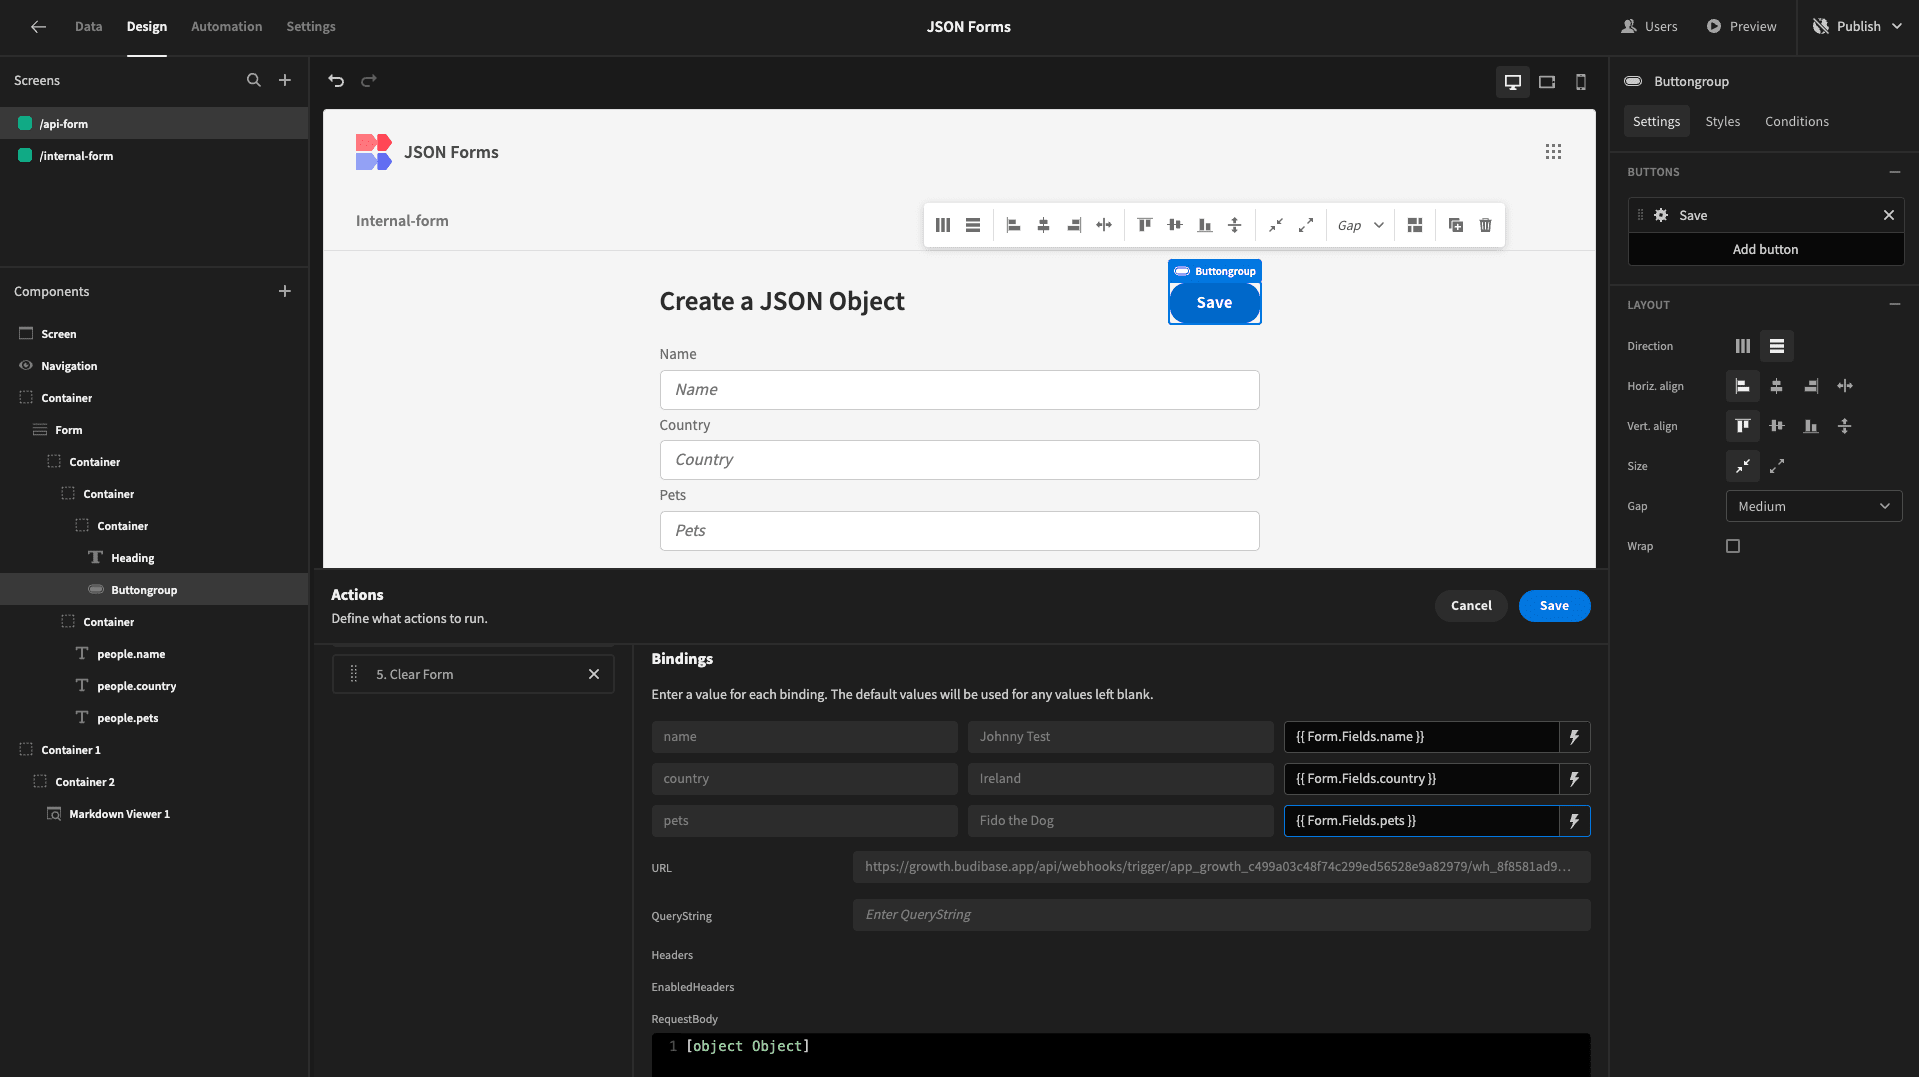
Task: Open Save button settings gear icon
Action: pos(1661,215)
